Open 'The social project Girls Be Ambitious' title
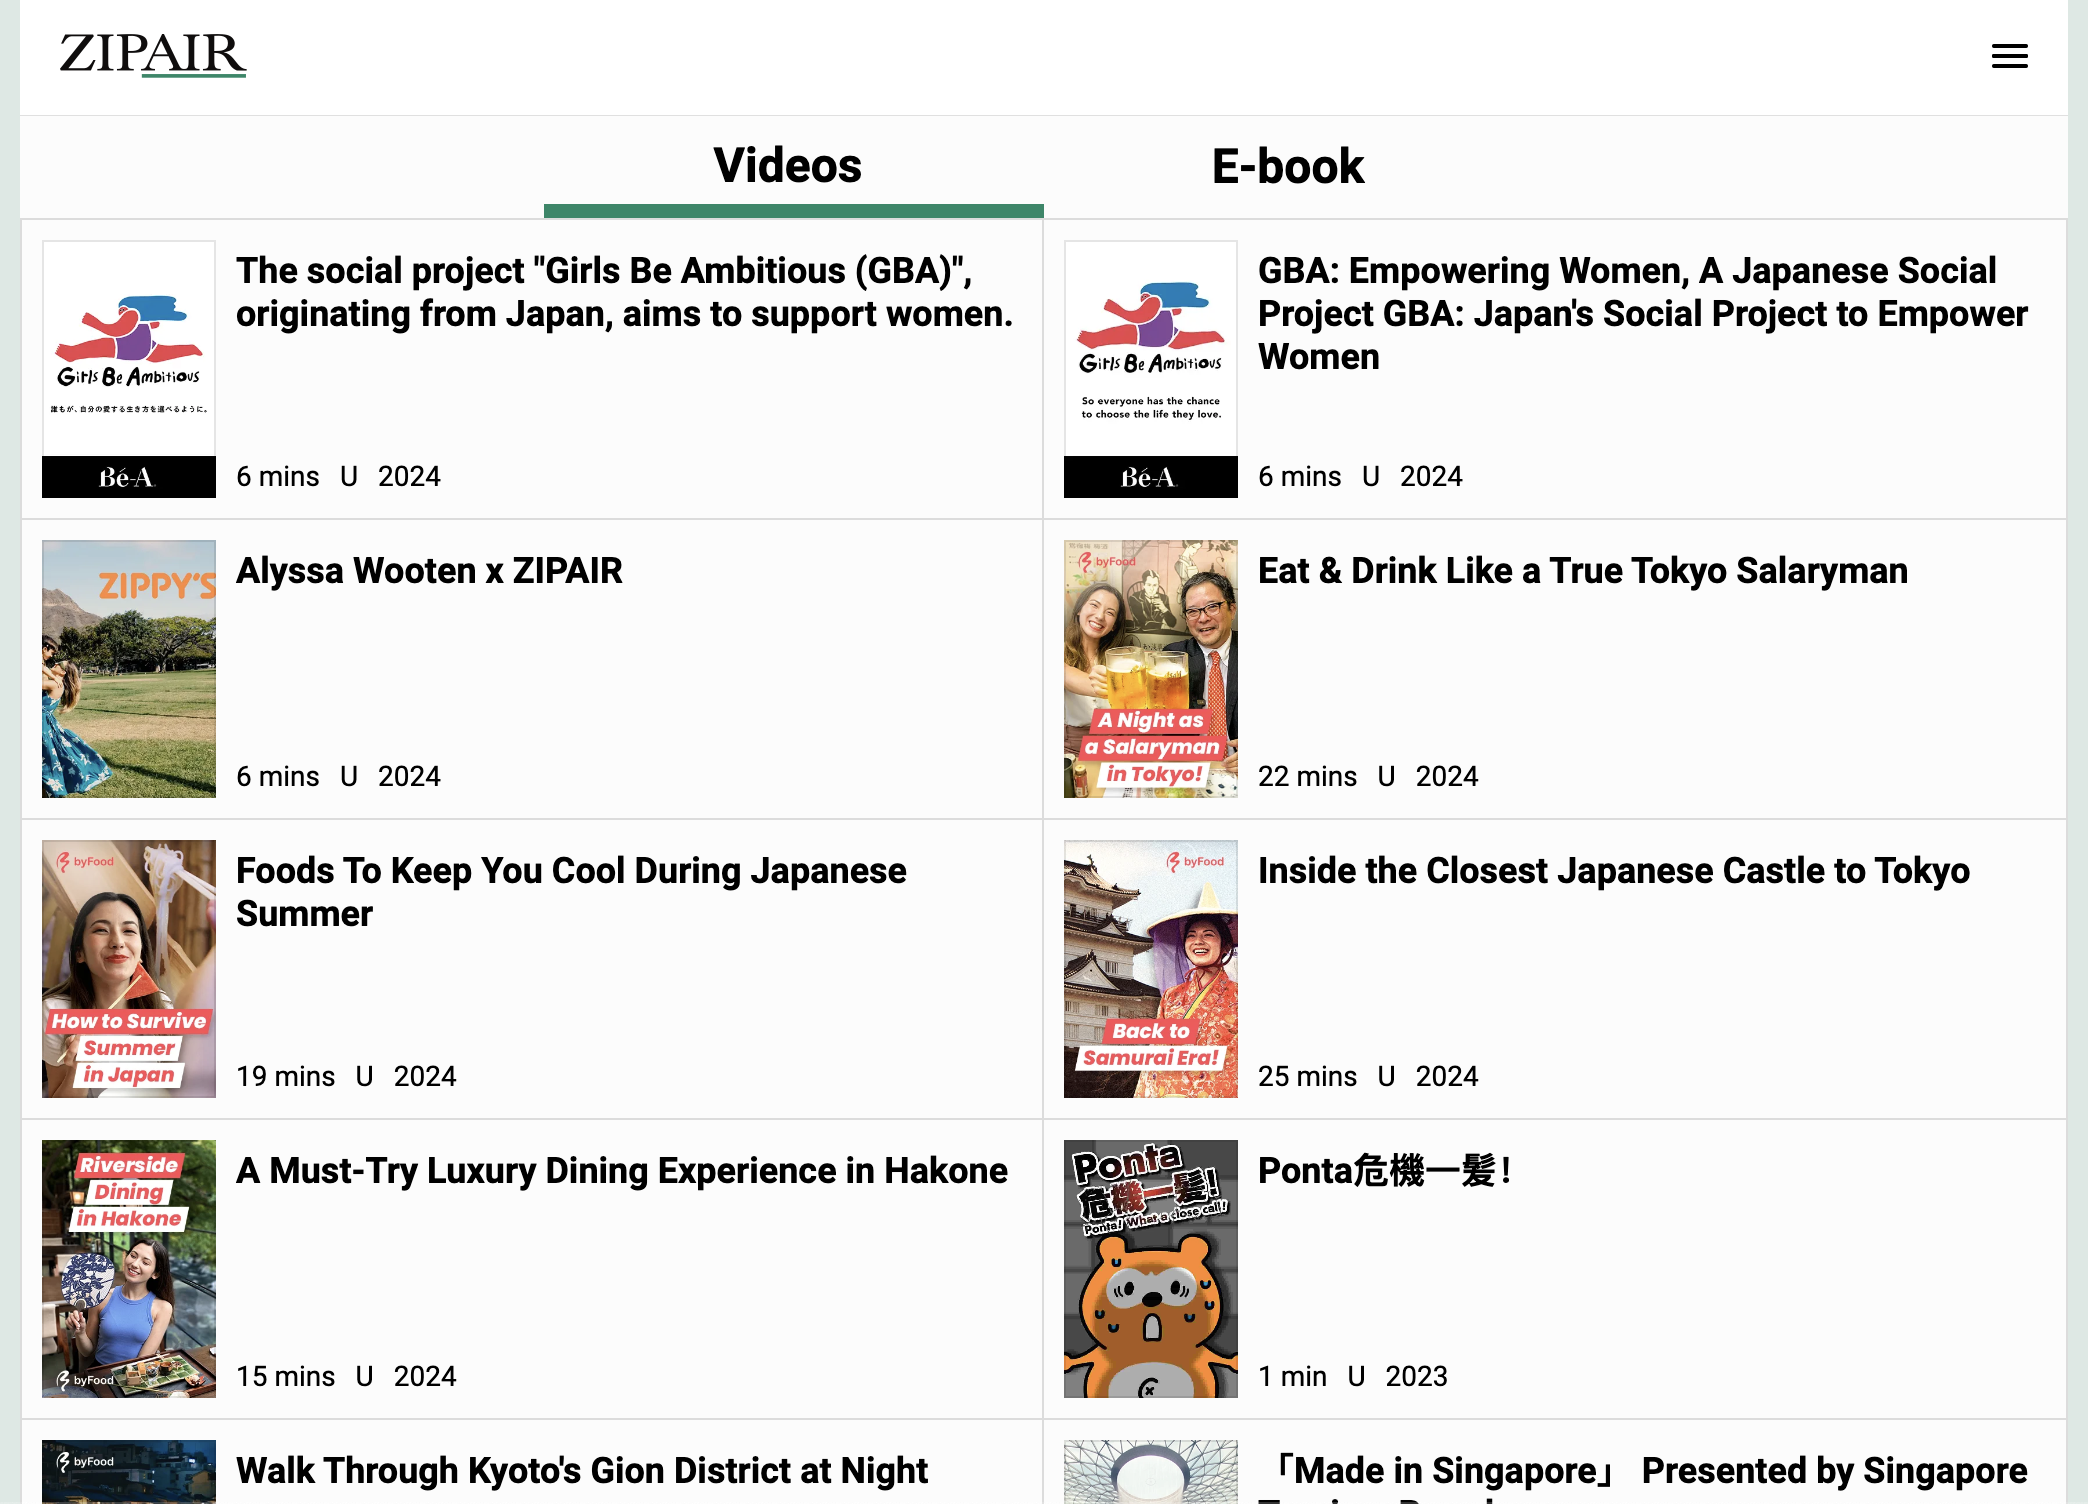 625,292
